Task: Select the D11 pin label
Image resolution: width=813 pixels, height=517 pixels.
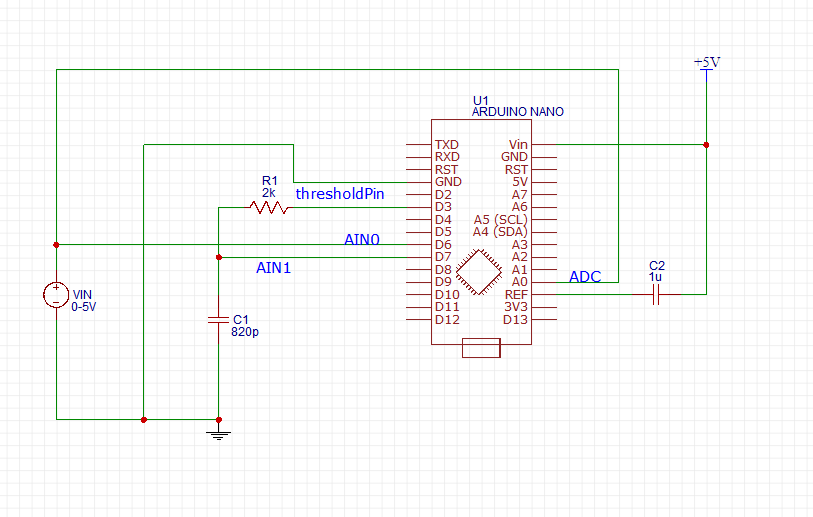Action: coord(447,307)
